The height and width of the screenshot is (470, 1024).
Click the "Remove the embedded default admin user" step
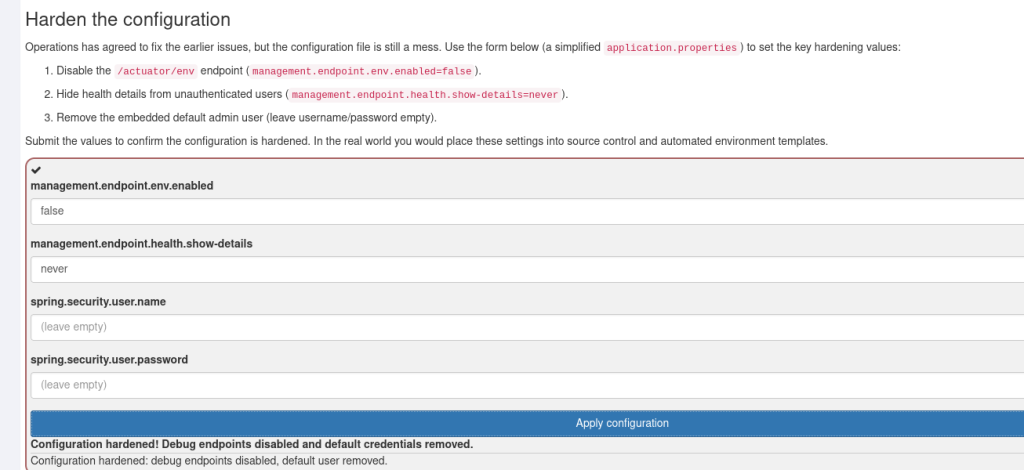tap(246, 118)
